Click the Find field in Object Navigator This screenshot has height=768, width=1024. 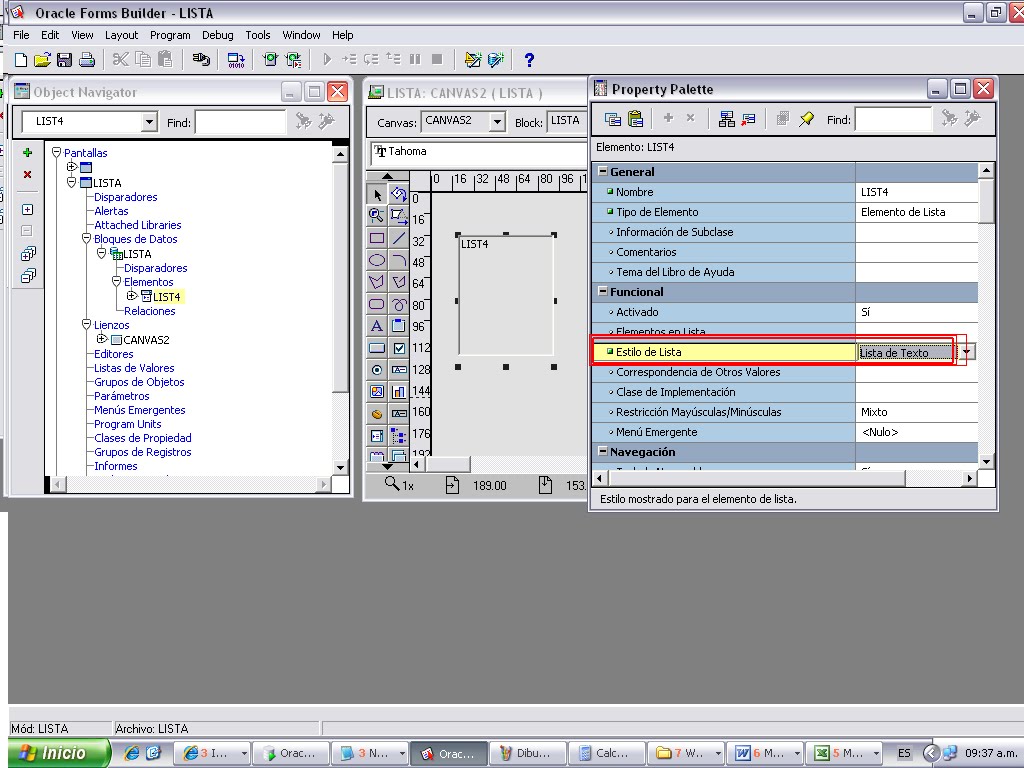(x=240, y=122)
